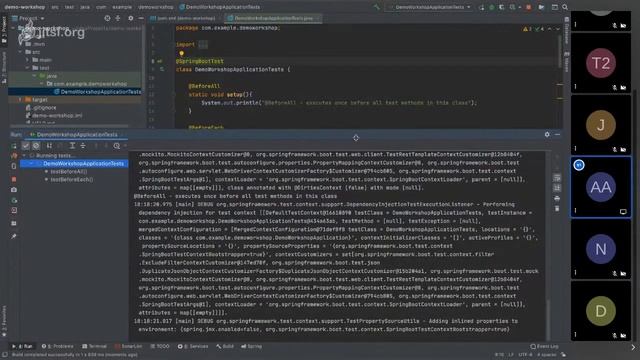Image resolution: width=640 pixels, height=360 pixels.
Task: Open the run configuration dropdown
Action: (430, 7)
